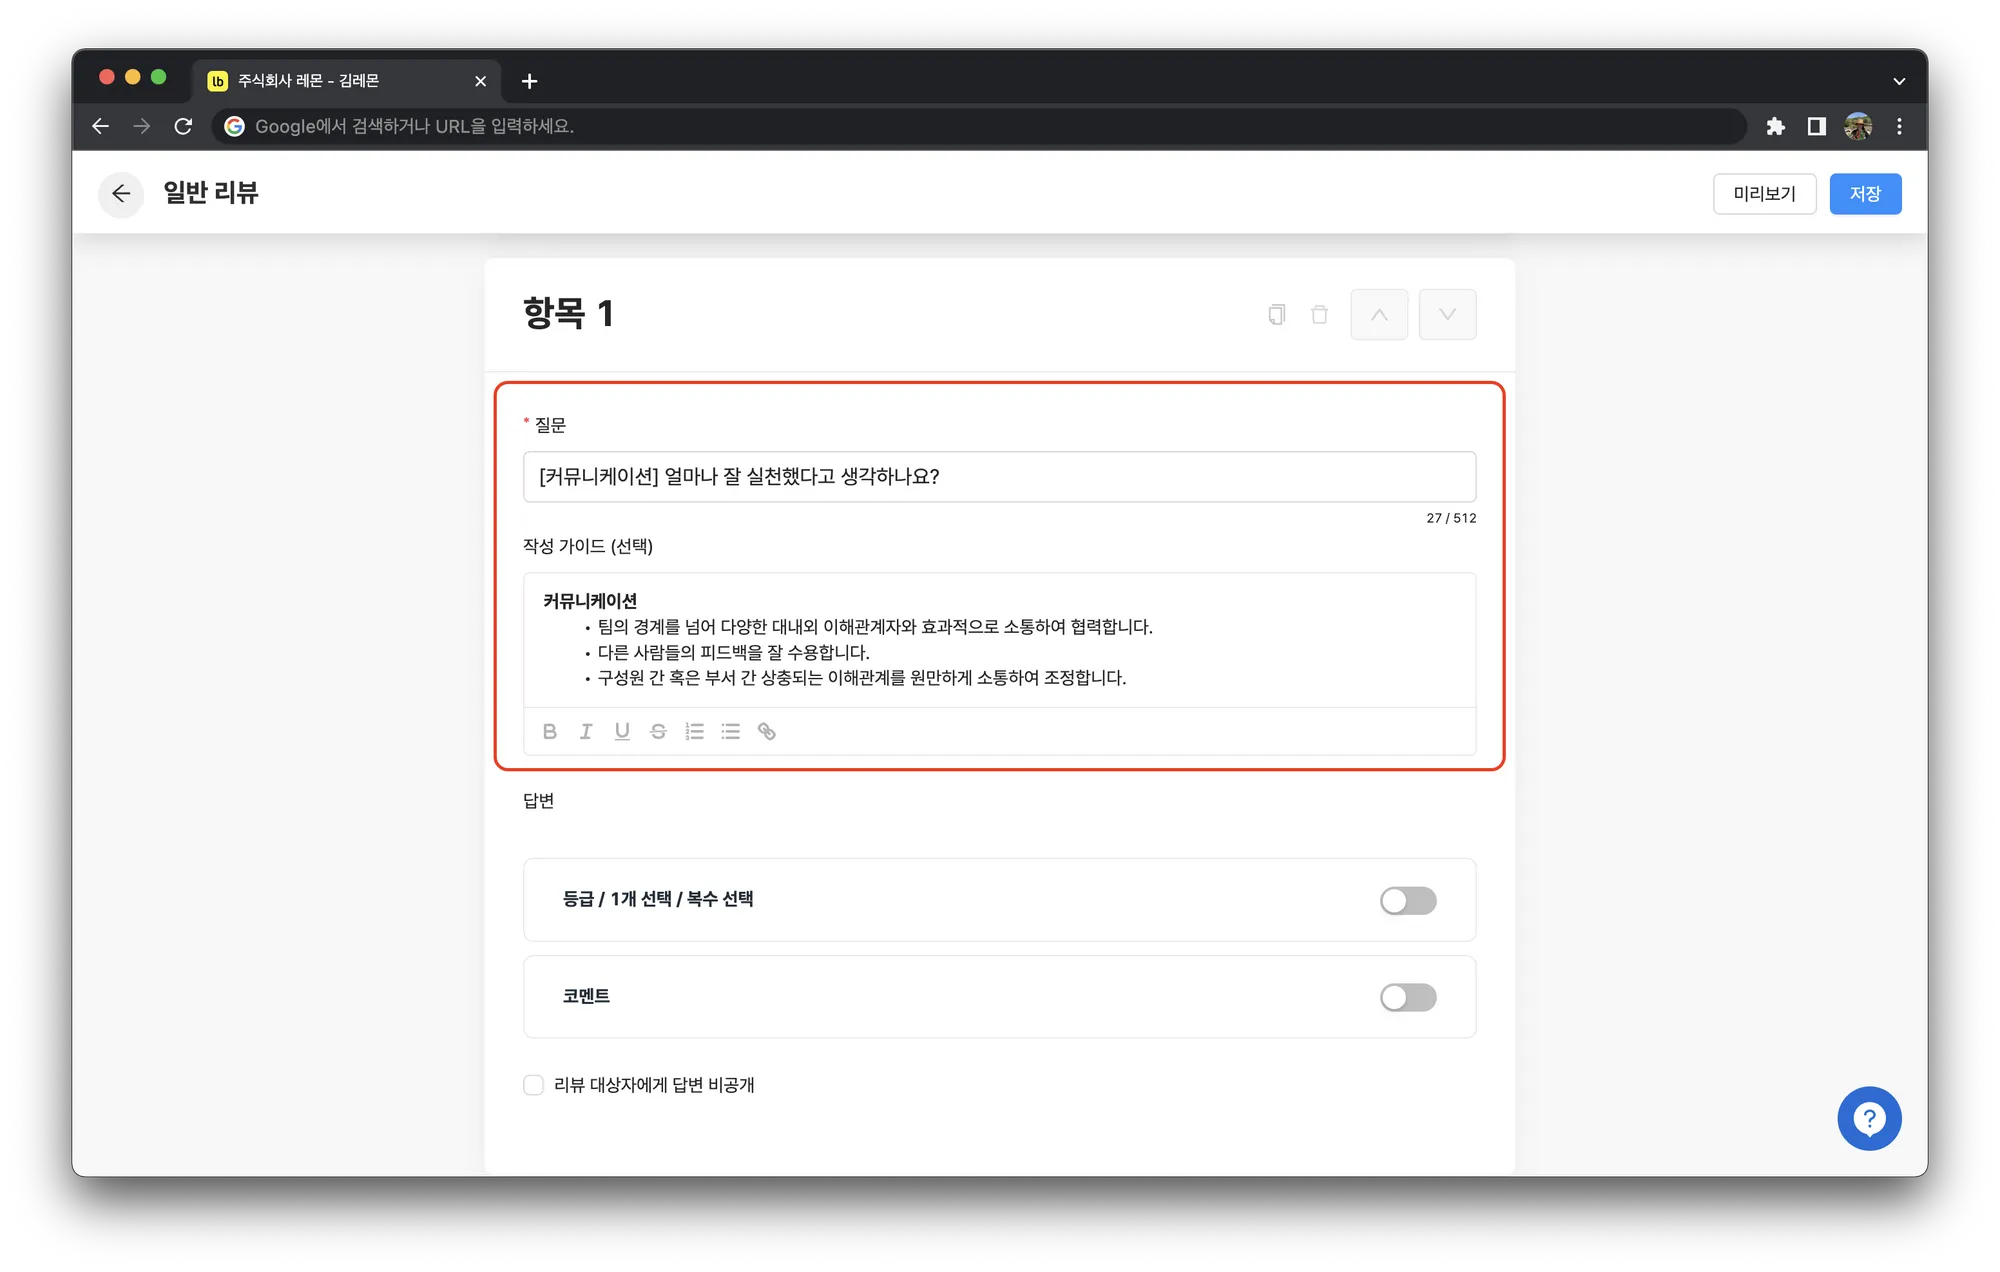Screen dimensions: 2000x1272
Task: Insert a bulleted list
Action: (x=731, y=731)
